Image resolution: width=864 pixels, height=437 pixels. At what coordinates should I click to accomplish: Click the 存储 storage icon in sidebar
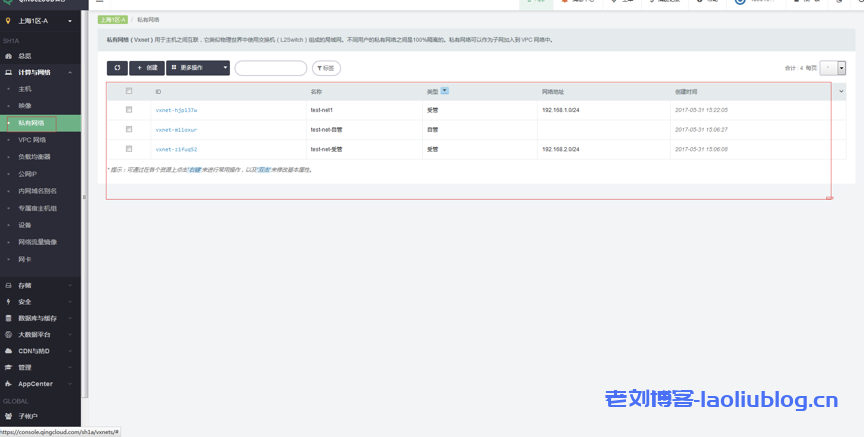click(8, 285)
